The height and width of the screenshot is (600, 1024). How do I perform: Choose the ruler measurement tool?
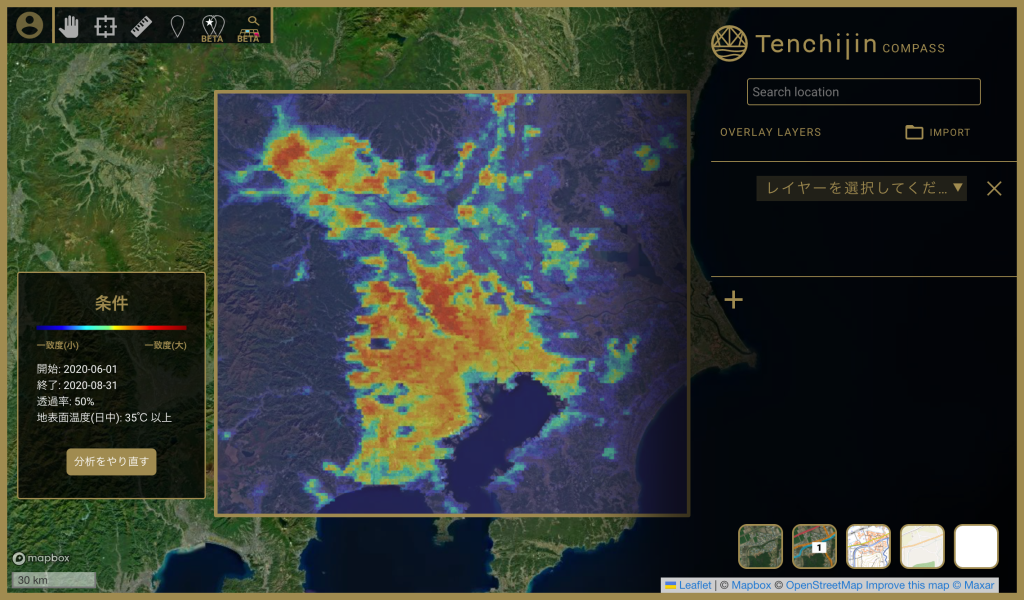pos(141,26)
